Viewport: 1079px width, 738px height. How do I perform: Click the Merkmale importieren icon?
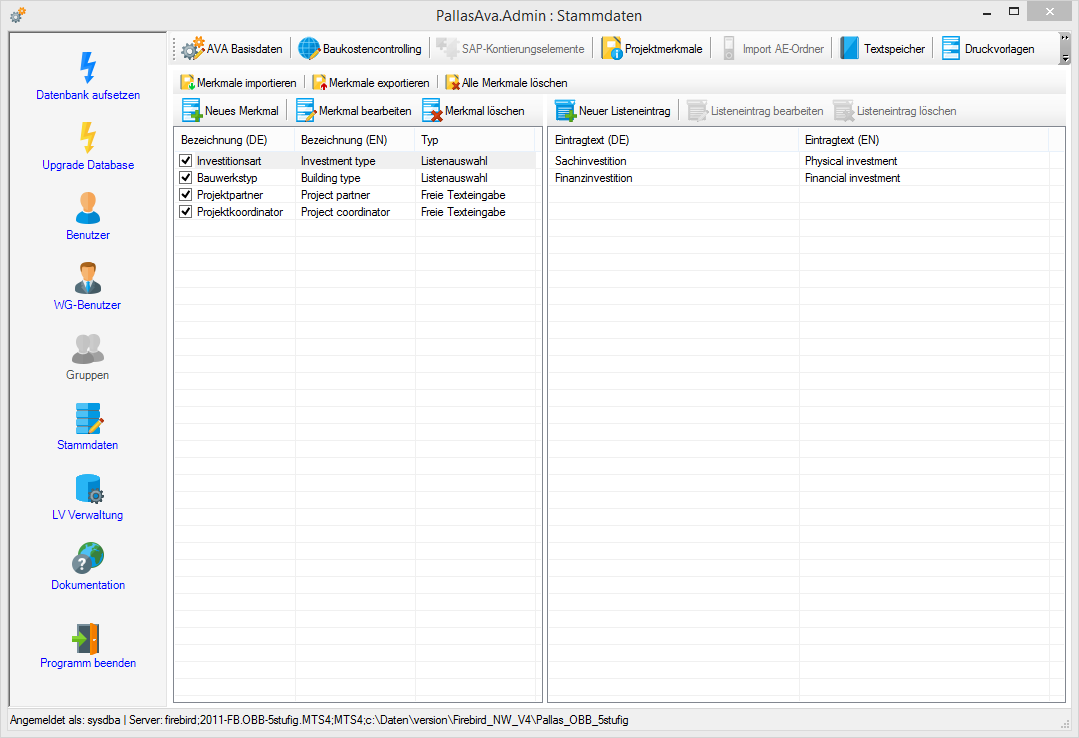pos(187,83)
